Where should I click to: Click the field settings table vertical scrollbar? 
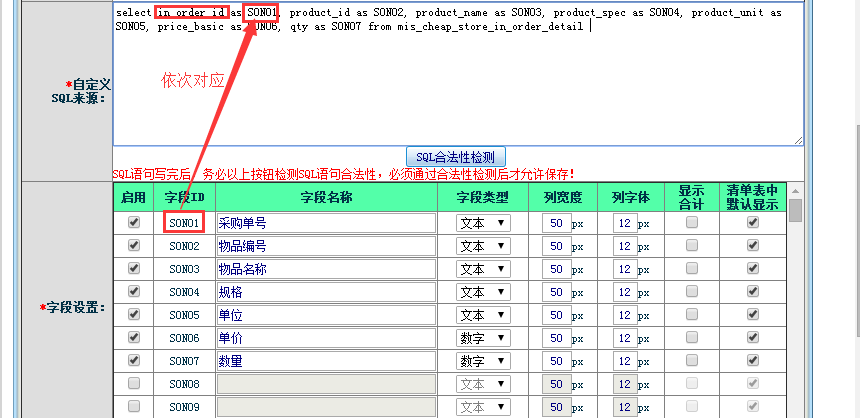[795, 300]
